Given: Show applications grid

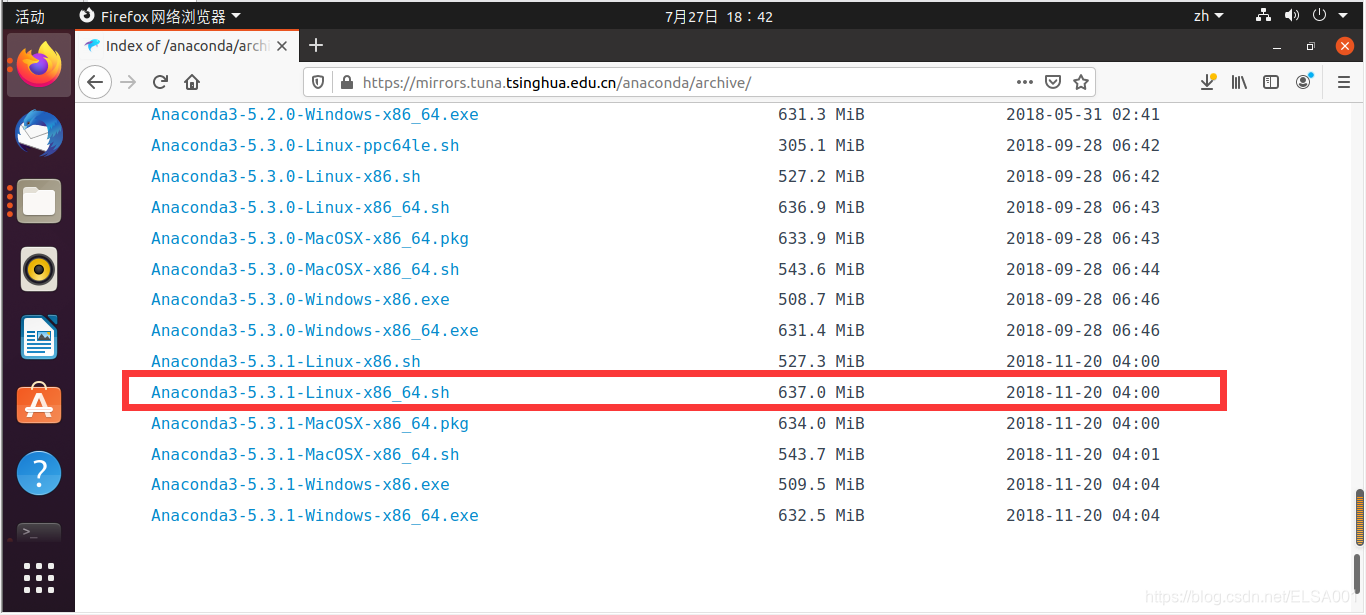Looking at the screenshot, I should (39, 578).
